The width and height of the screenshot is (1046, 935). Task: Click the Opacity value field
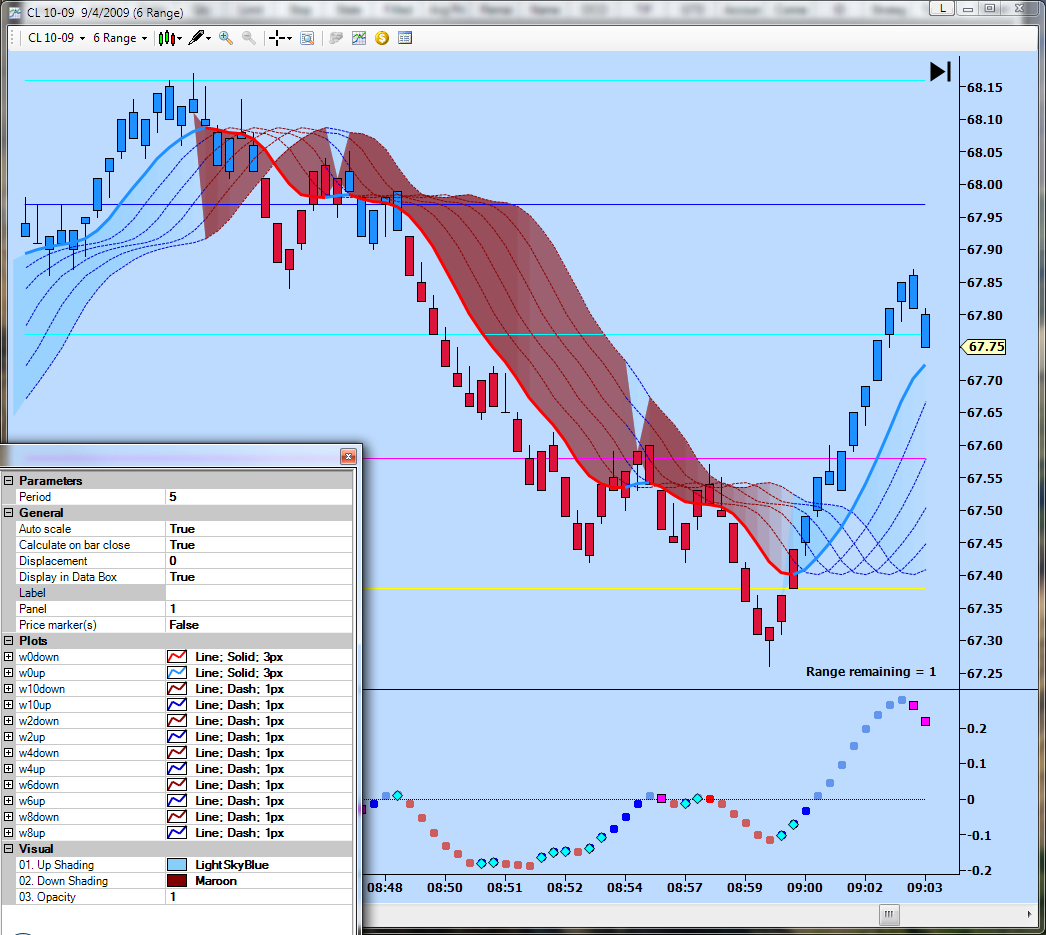tap(259, 897)
